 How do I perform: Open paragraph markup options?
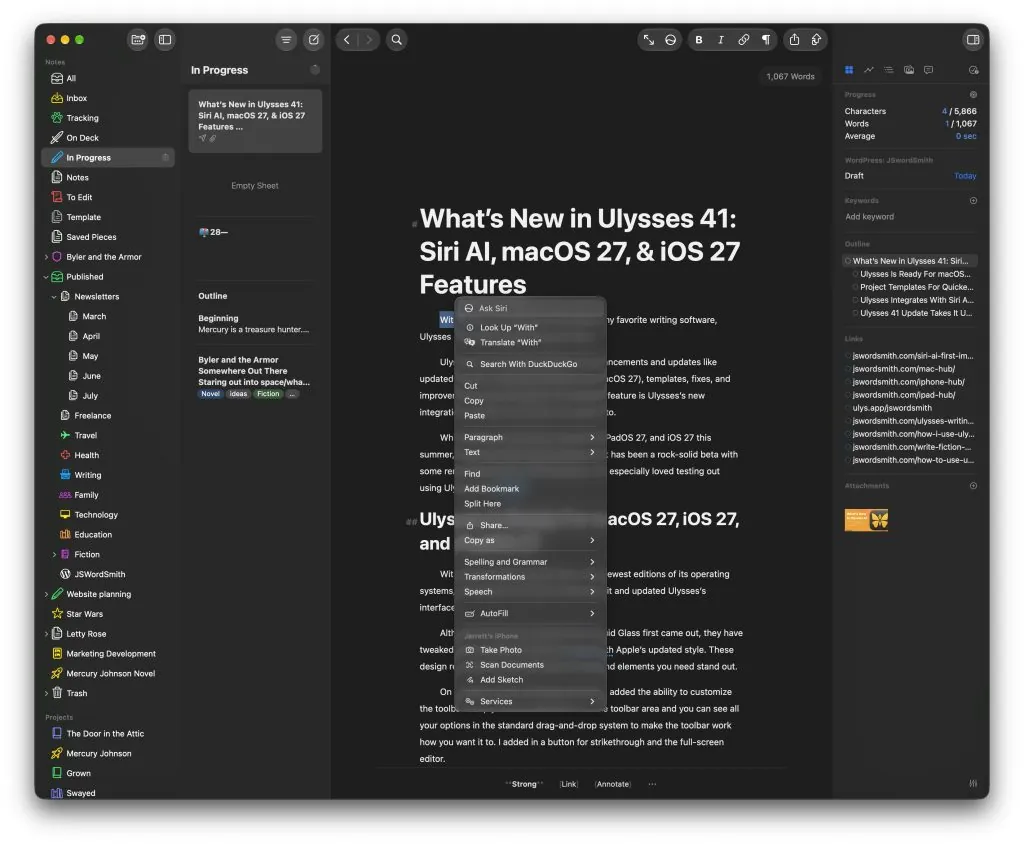[765, 40]
